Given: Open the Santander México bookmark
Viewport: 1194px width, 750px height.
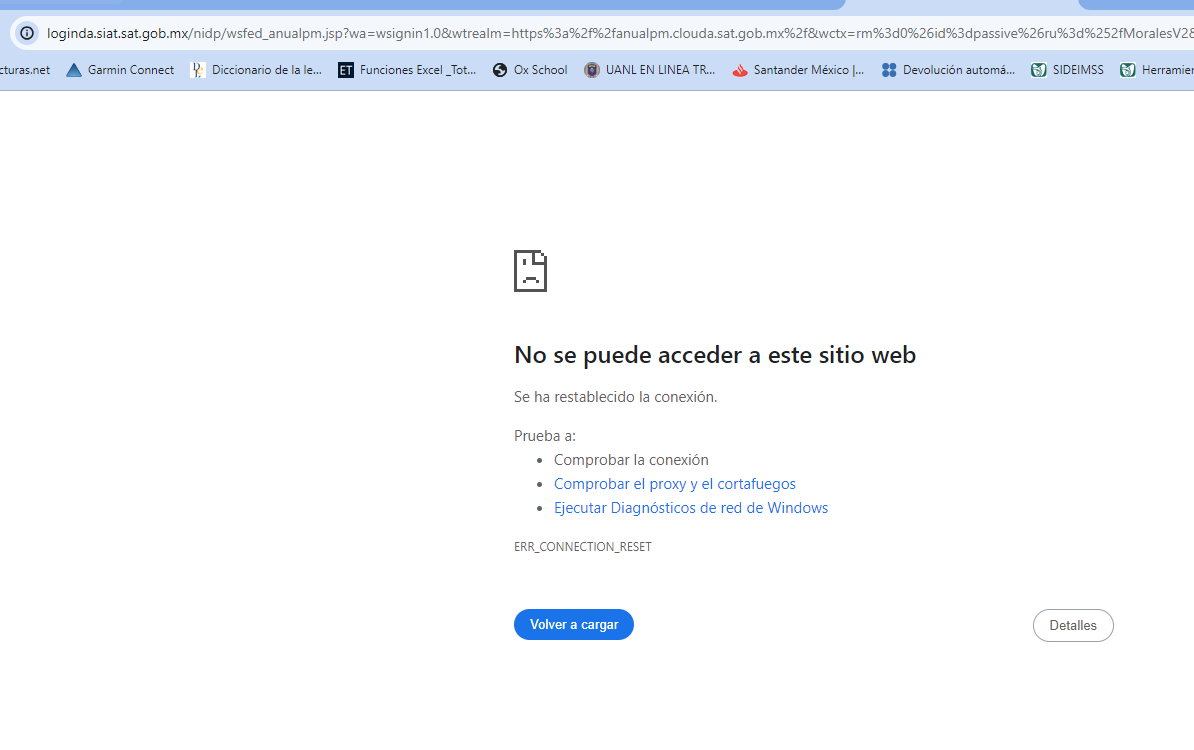Looking at the screenshot, I should (798, 70).
